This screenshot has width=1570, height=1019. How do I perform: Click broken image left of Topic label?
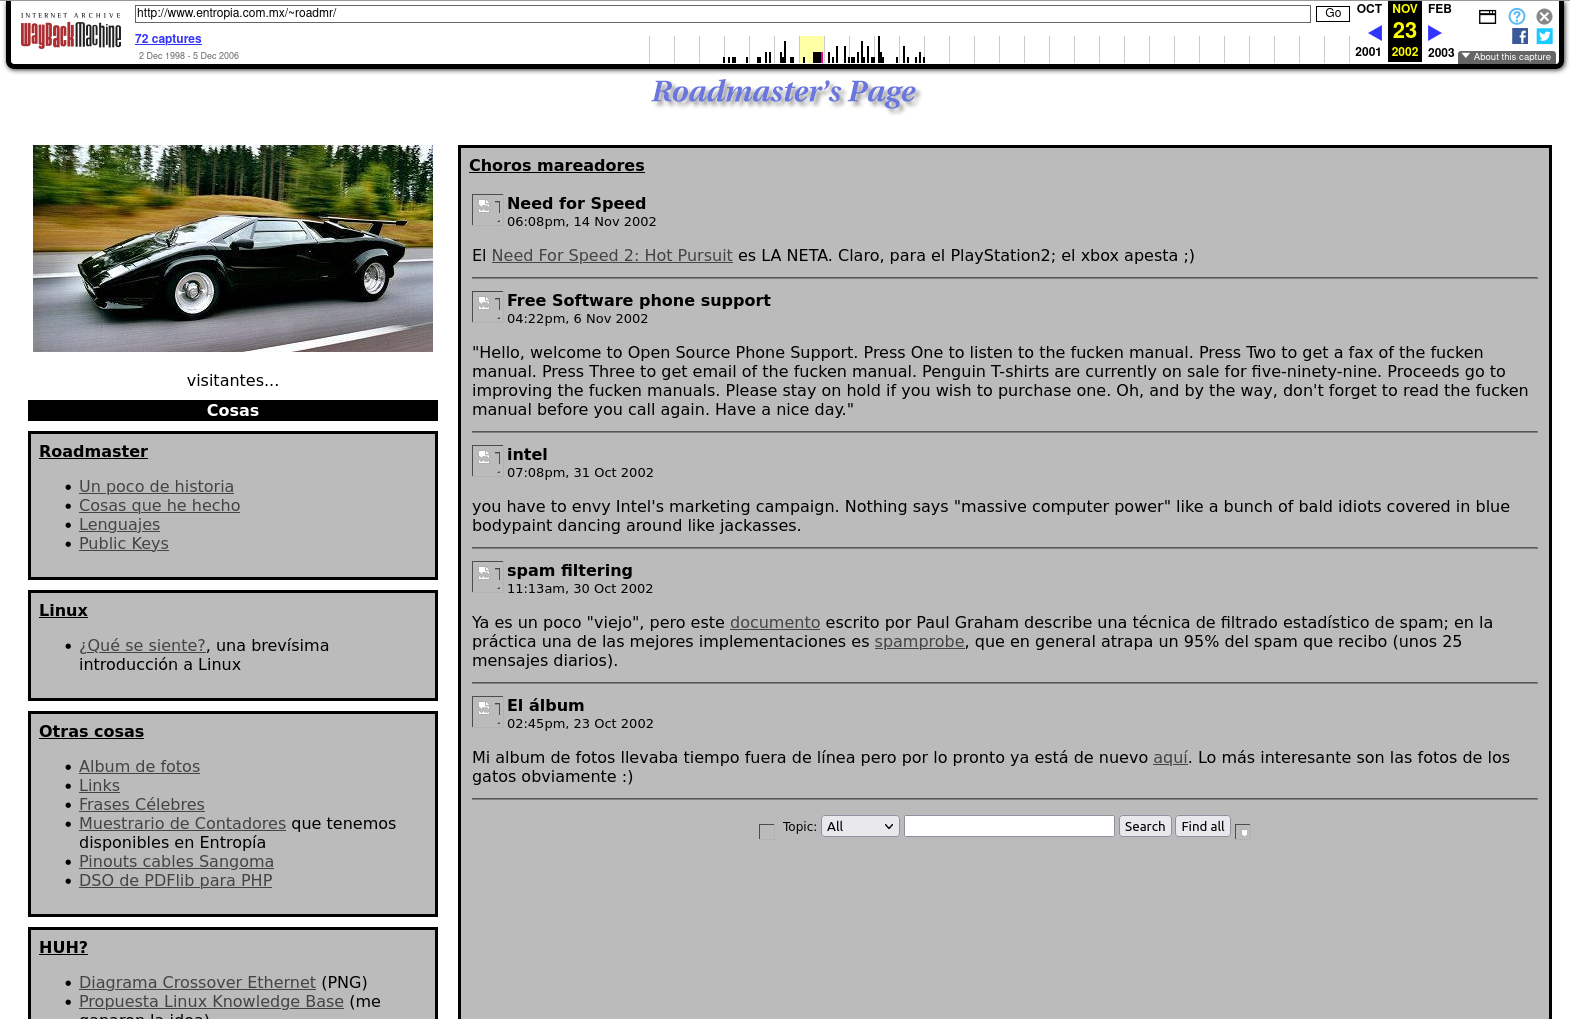coord(767,831)
